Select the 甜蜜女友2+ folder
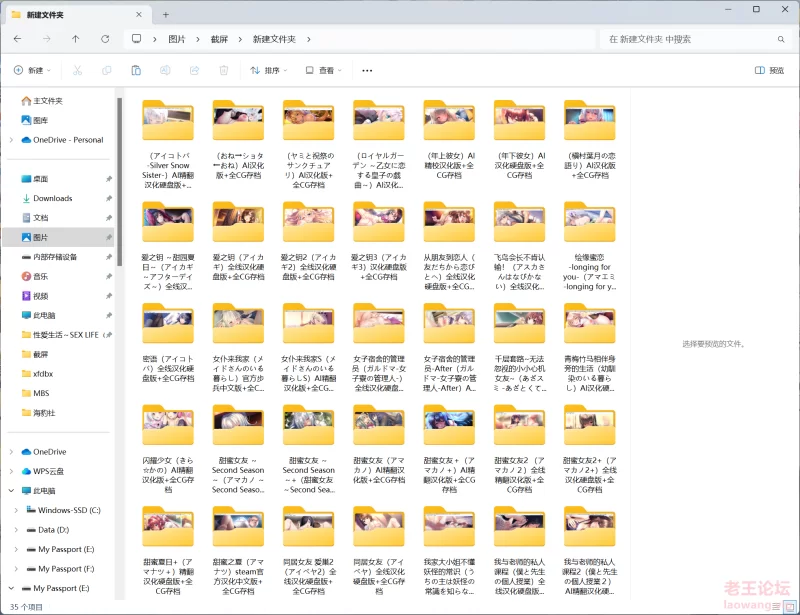 (x=589, y=450)
